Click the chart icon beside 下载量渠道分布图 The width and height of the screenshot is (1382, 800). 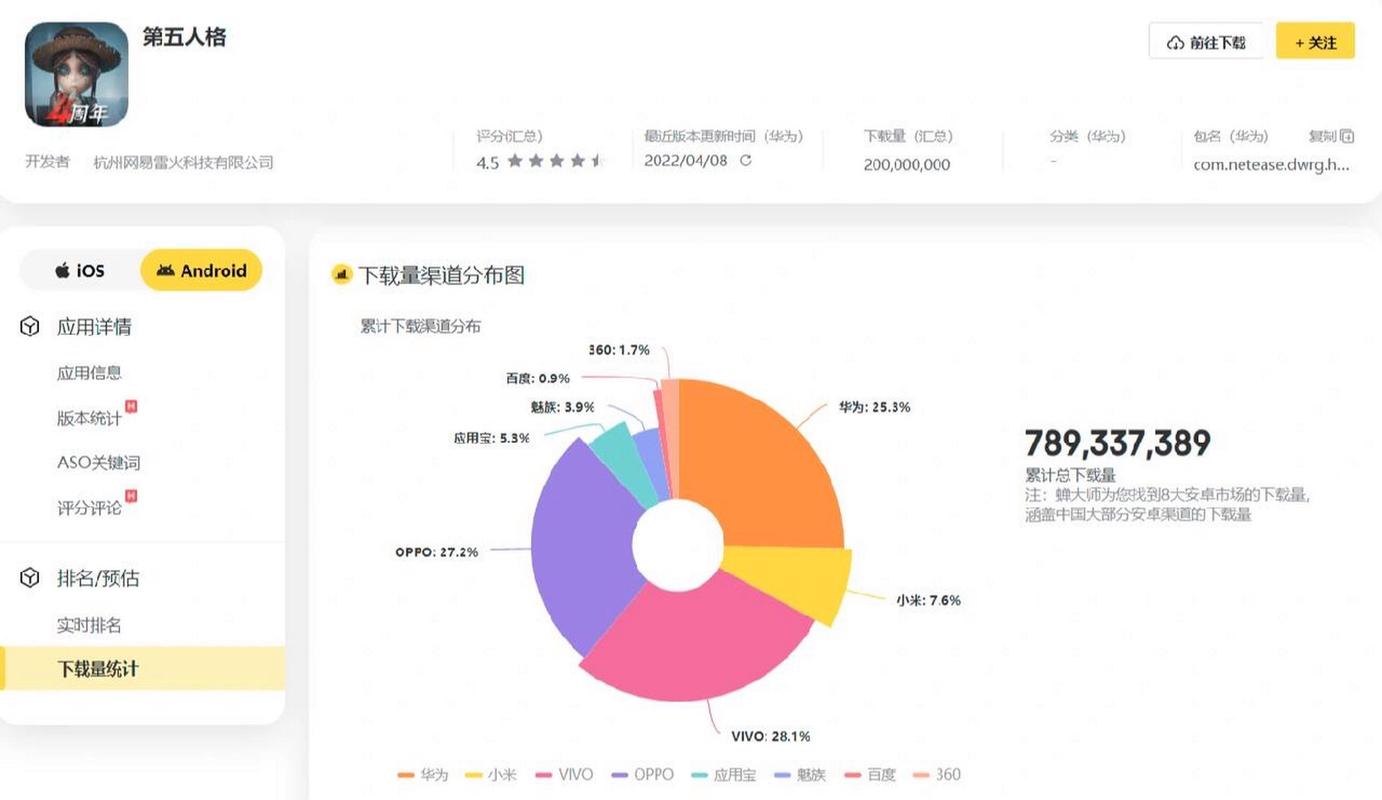point(342,274)
